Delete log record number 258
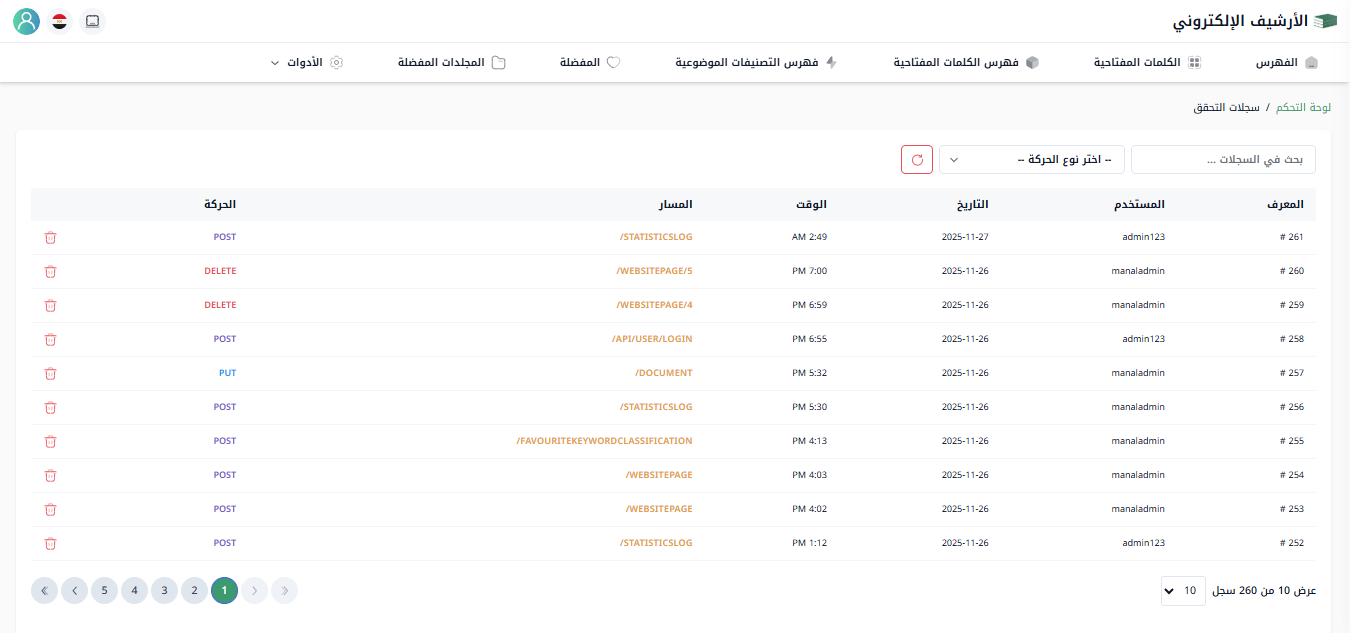1351x633 pixels. click(51, 340)
